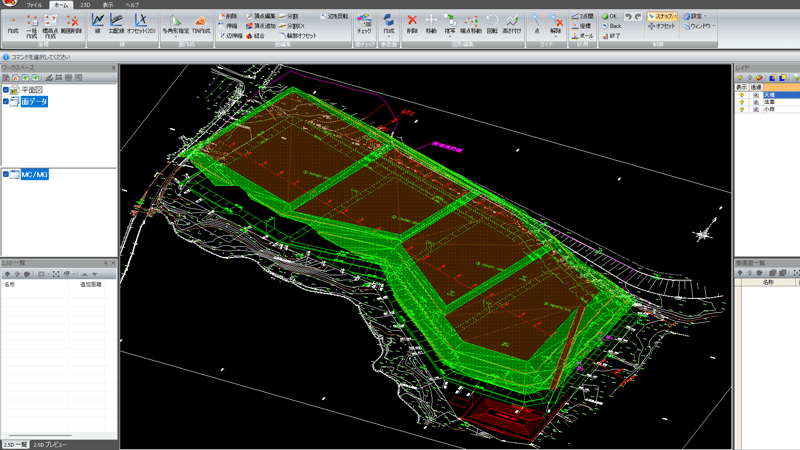Viewport: 800px width, 450px height.
Task: Click the 高さ付け height assign tool
Action: pos(512,24)
